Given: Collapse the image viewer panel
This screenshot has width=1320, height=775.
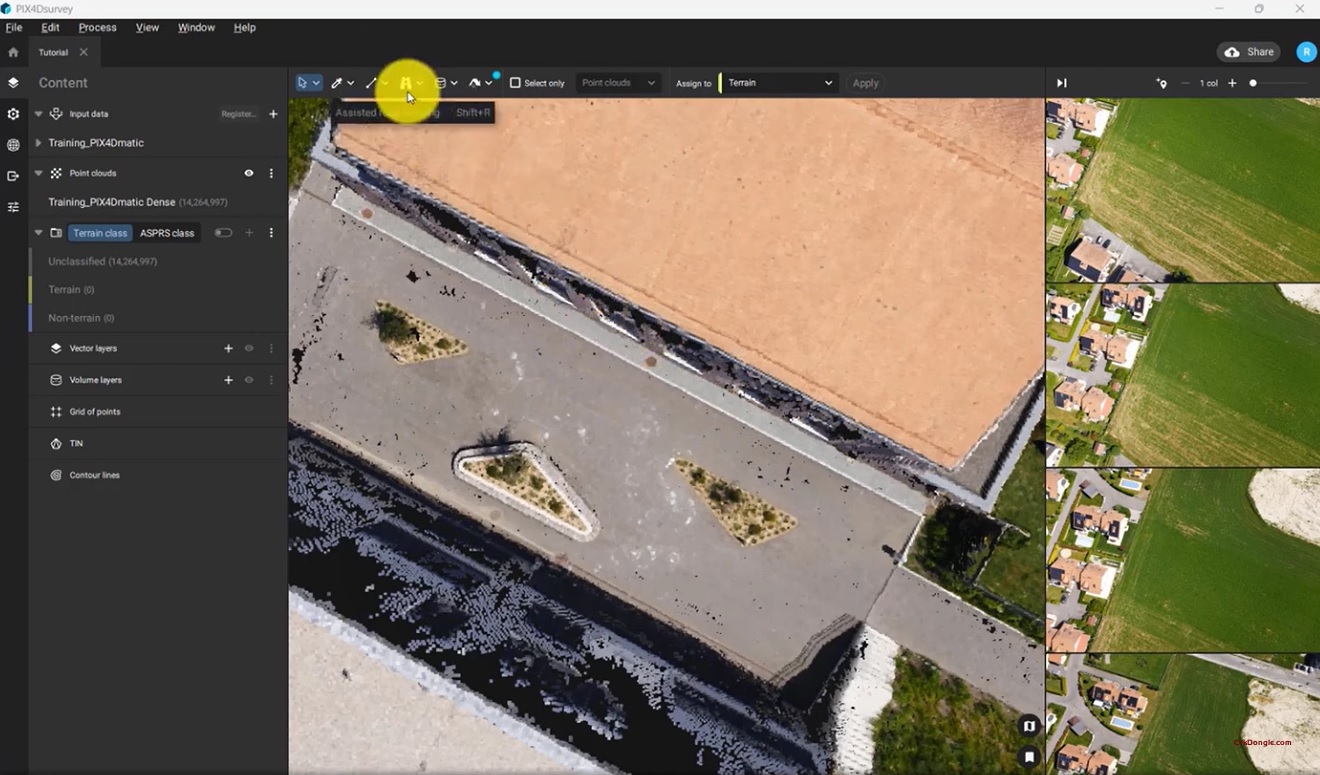Looking at the screenshot, I should pyautogui.click(x=1062, y=83).
